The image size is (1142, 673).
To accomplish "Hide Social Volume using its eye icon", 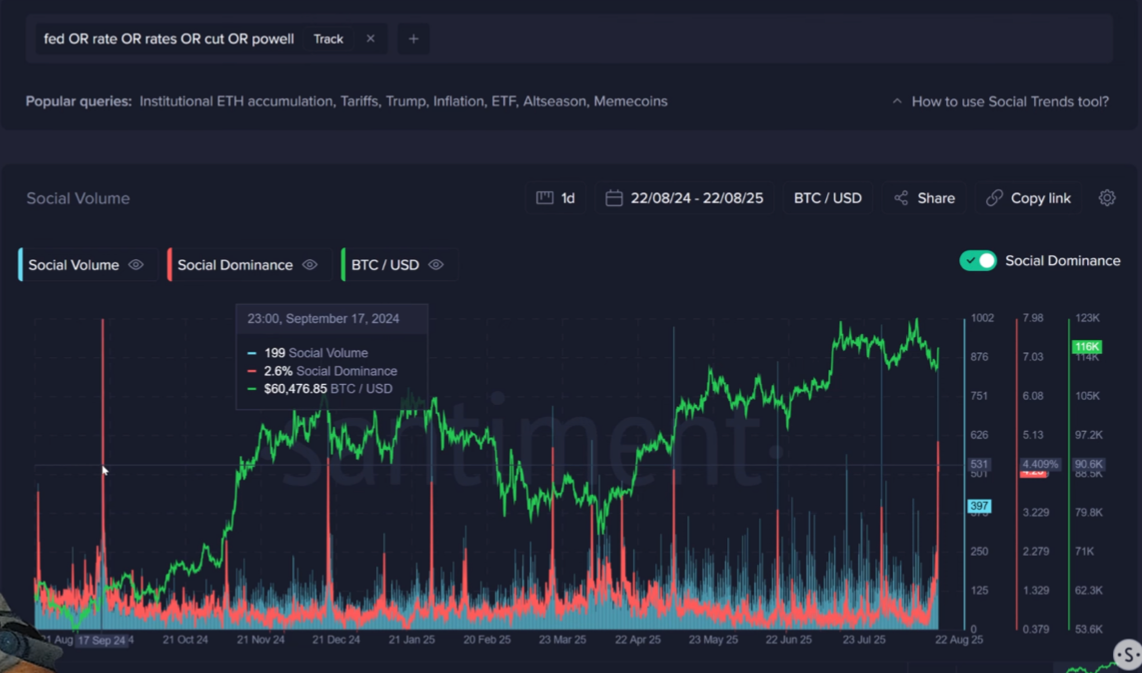I will click(136, 265).
